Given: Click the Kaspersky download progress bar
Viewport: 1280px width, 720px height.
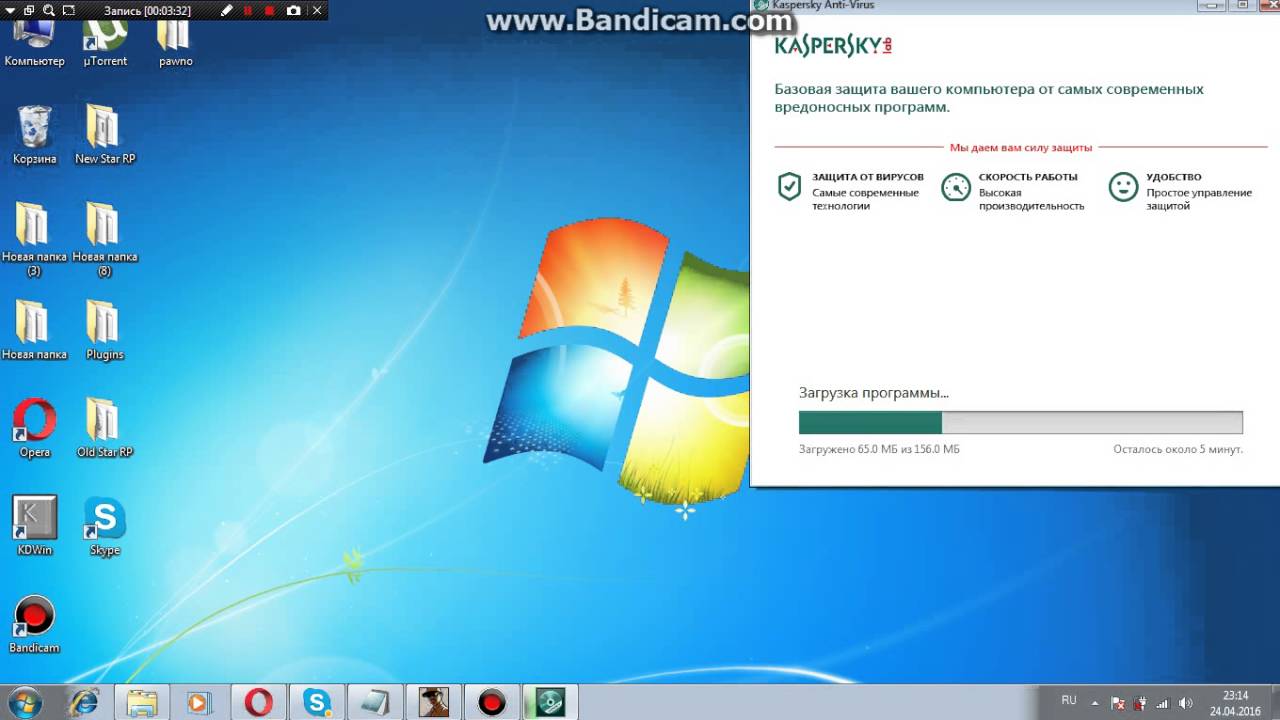Looking at the screenshot, I should click(x=1021, y=422).
